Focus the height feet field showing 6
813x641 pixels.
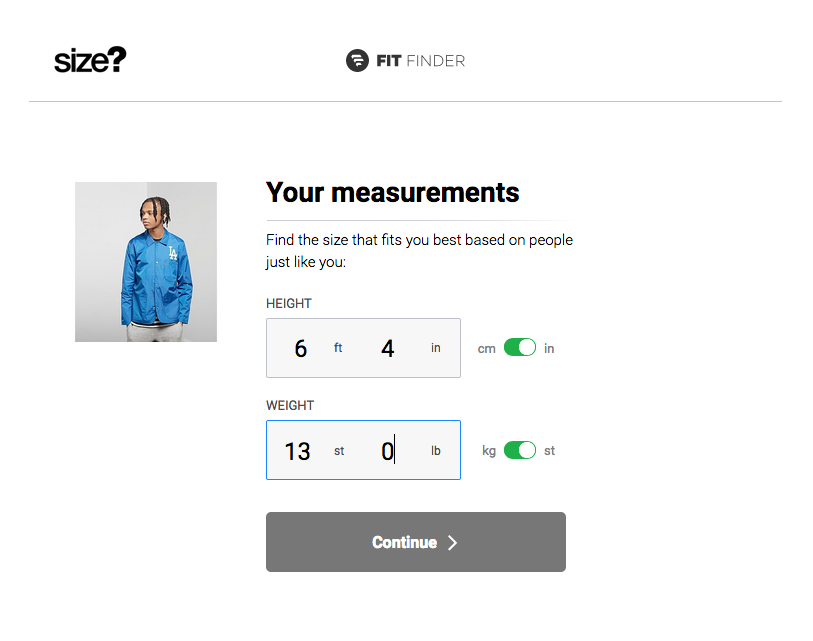pyautogui.click(x=301, y=349)
